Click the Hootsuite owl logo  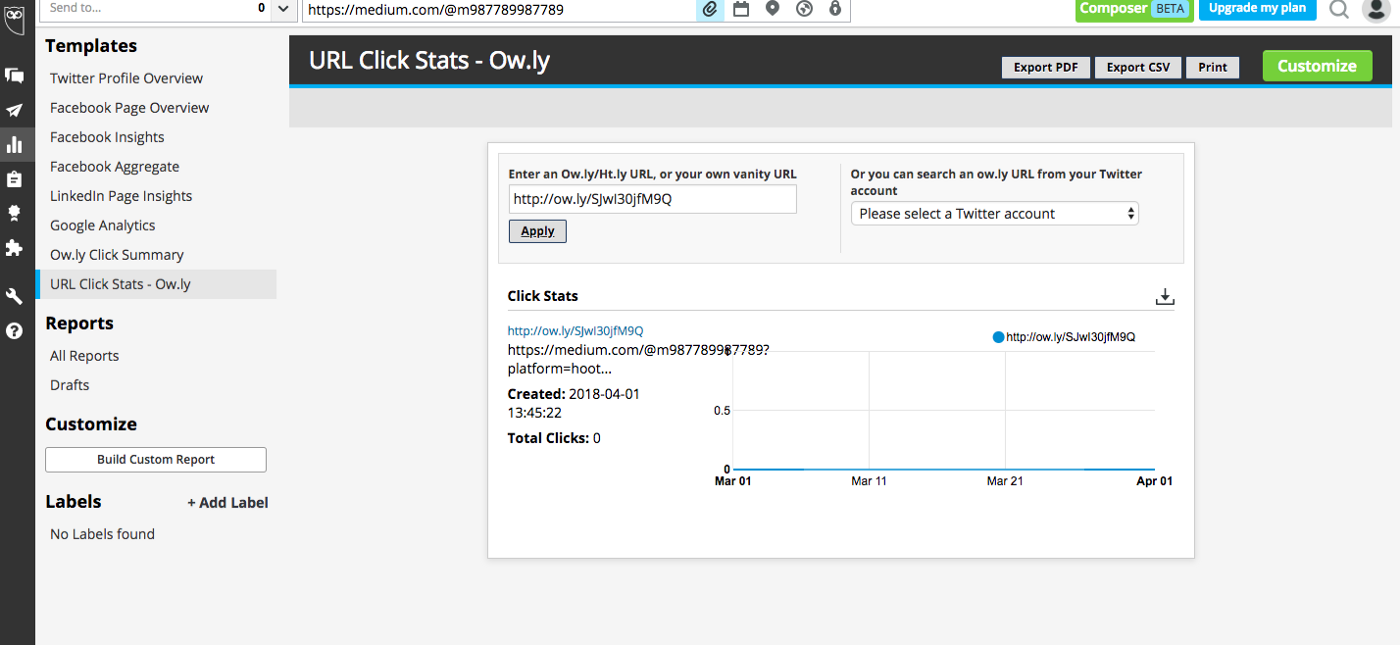point(15,18)
